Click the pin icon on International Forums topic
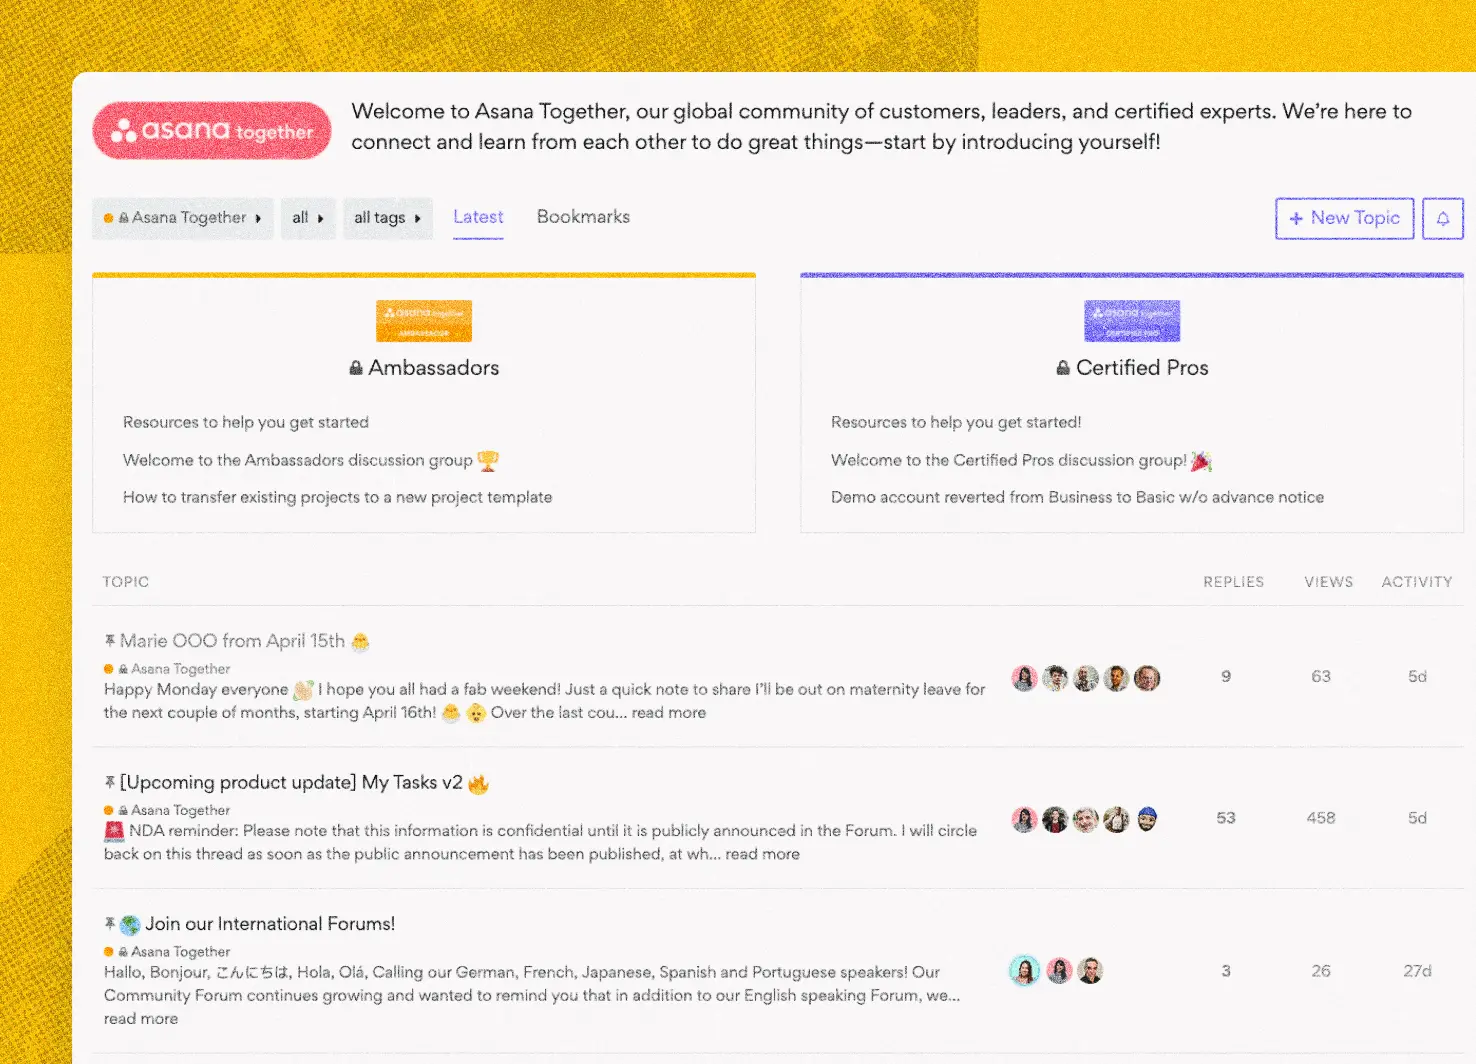 (x=108, y=923)
